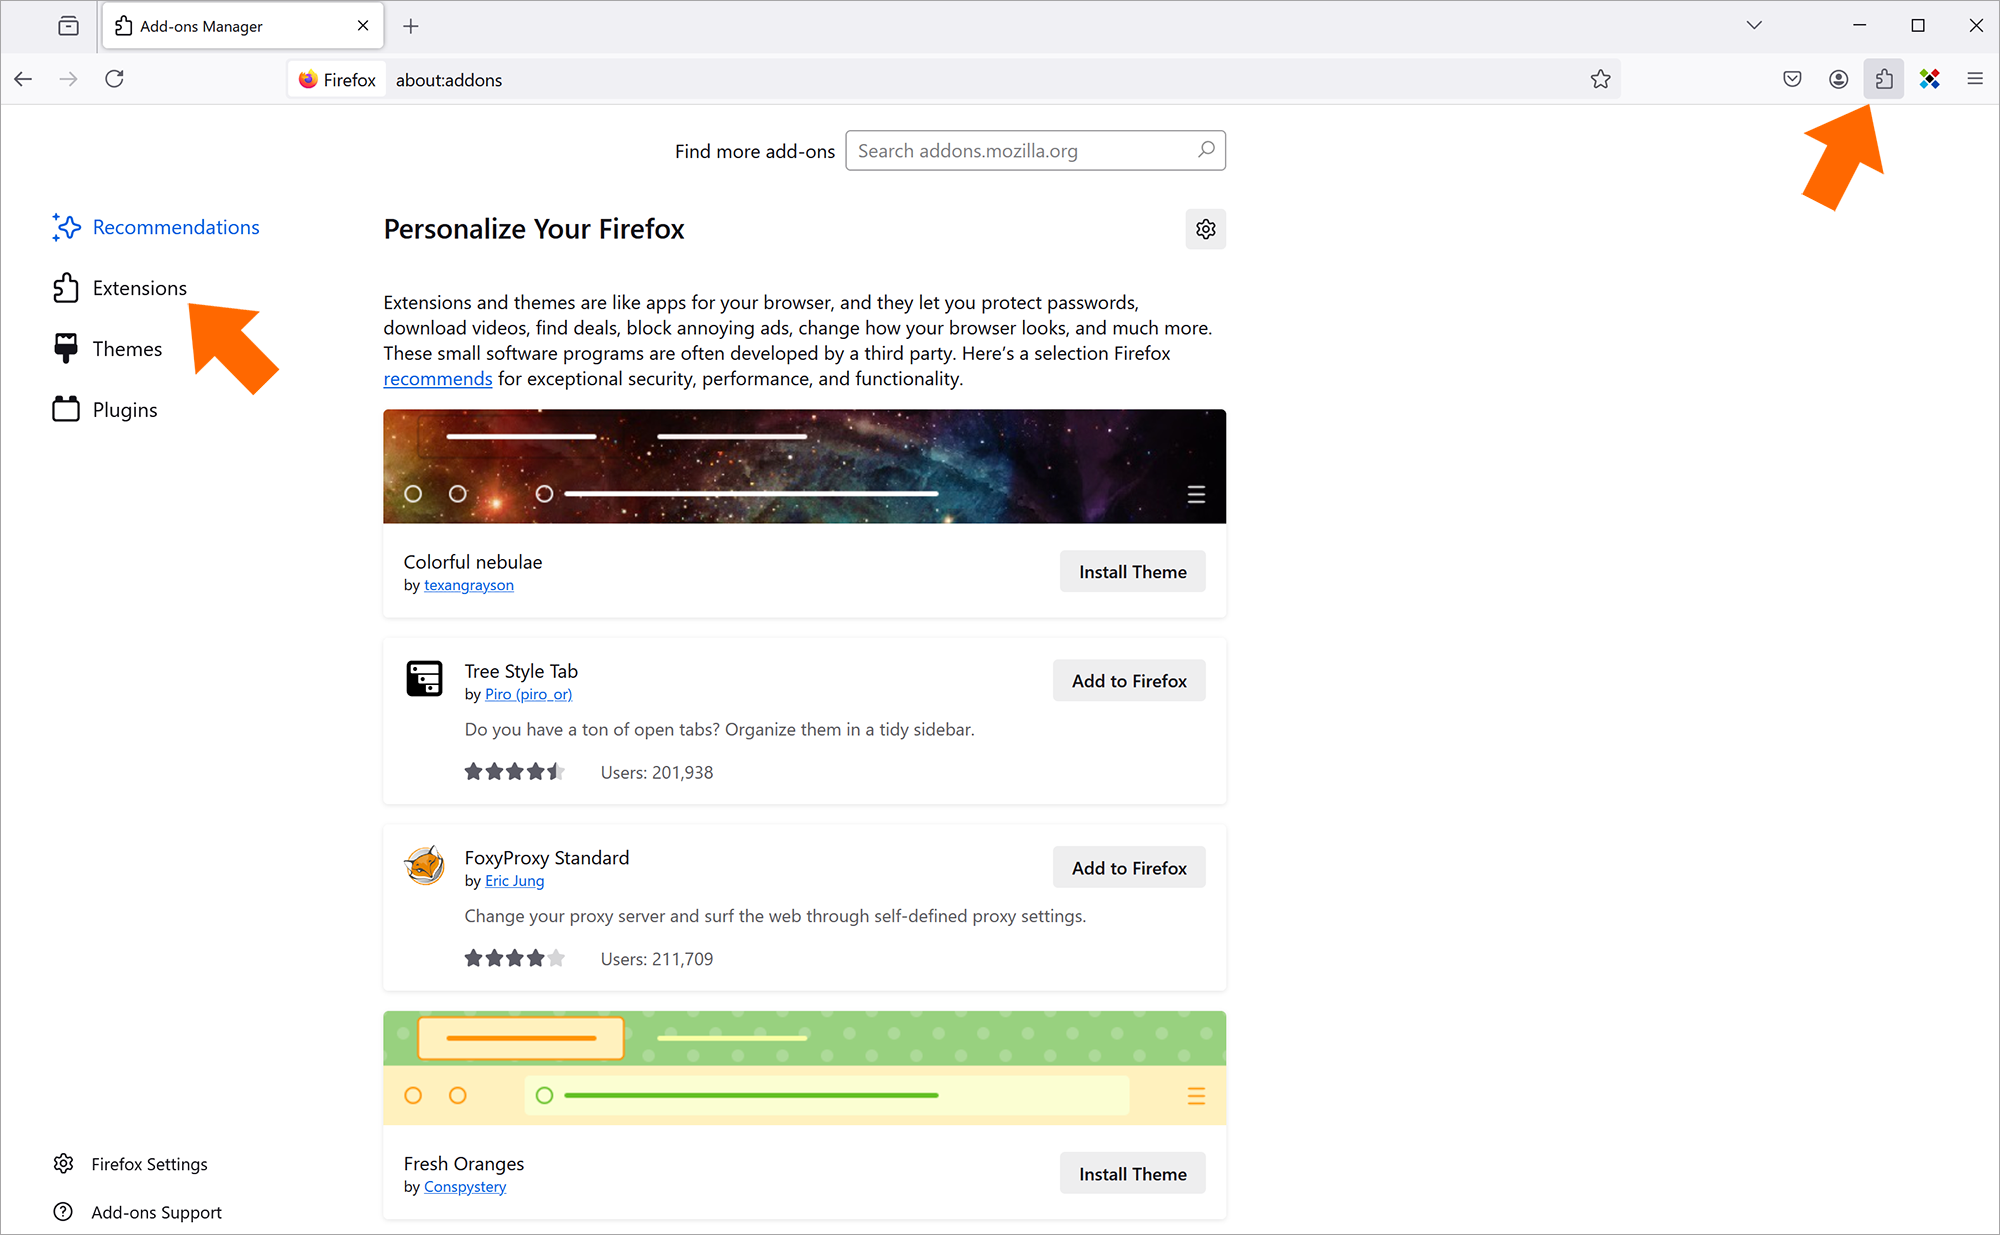2000x1235 pixels.
Task: Close the Add-ons Manager tab
Action: [363, 26]
